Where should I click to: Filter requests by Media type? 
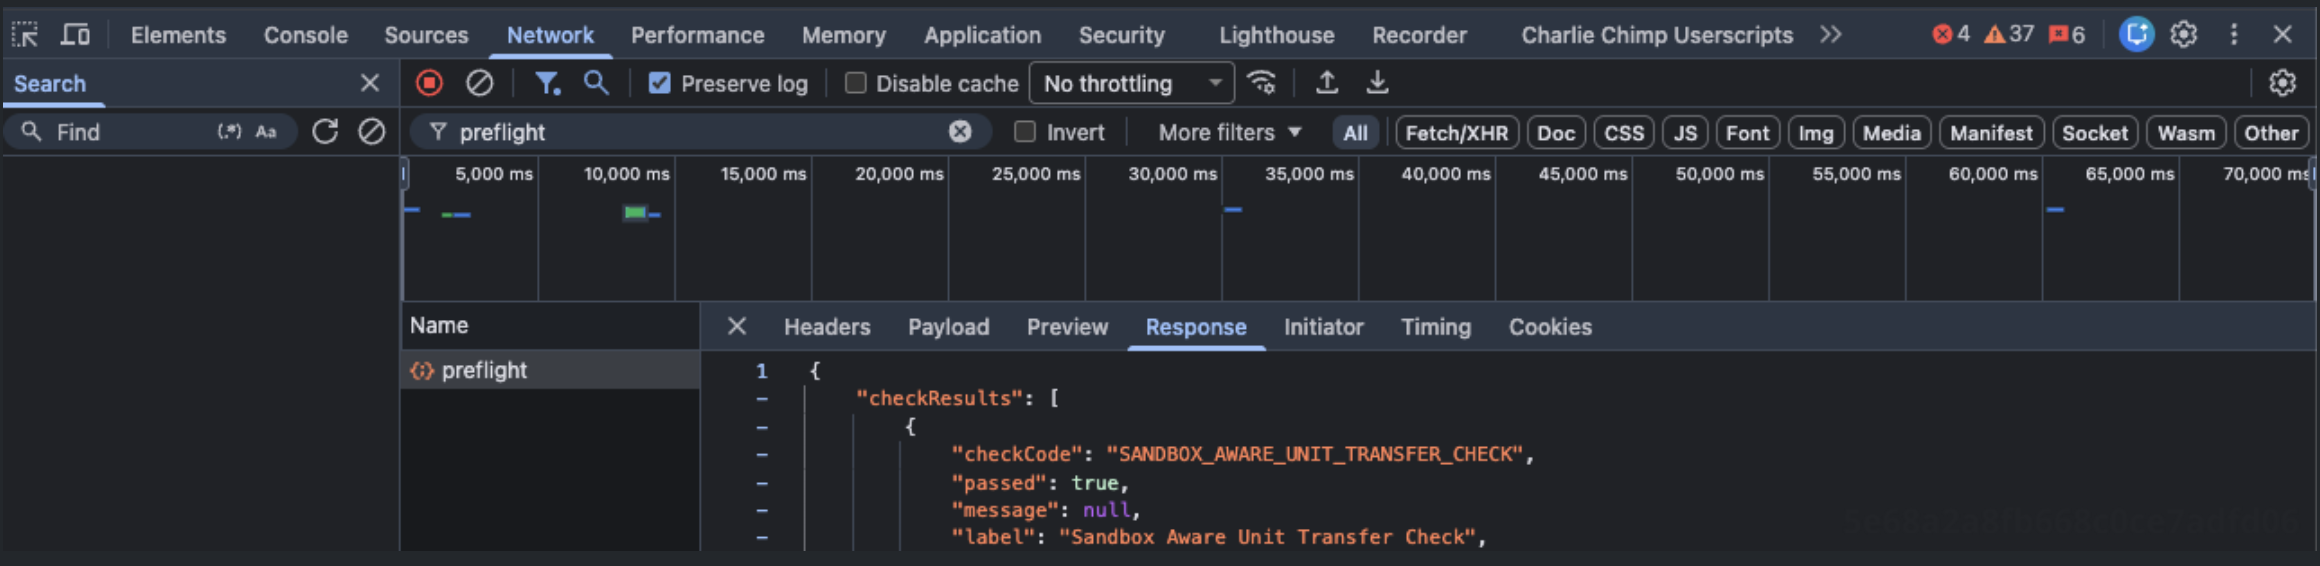[x=1891, y=133]
